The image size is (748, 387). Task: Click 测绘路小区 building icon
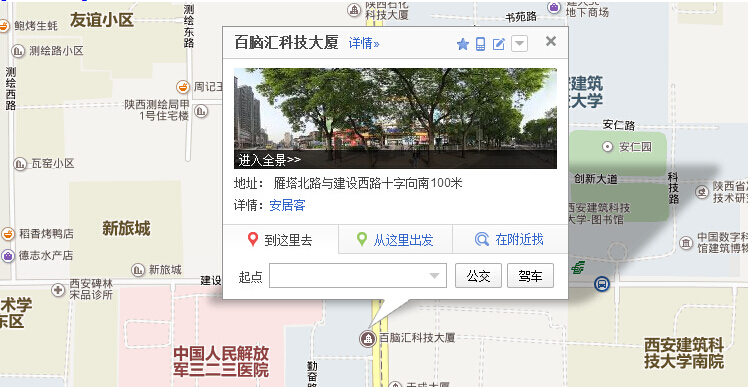tap(18, 51)
